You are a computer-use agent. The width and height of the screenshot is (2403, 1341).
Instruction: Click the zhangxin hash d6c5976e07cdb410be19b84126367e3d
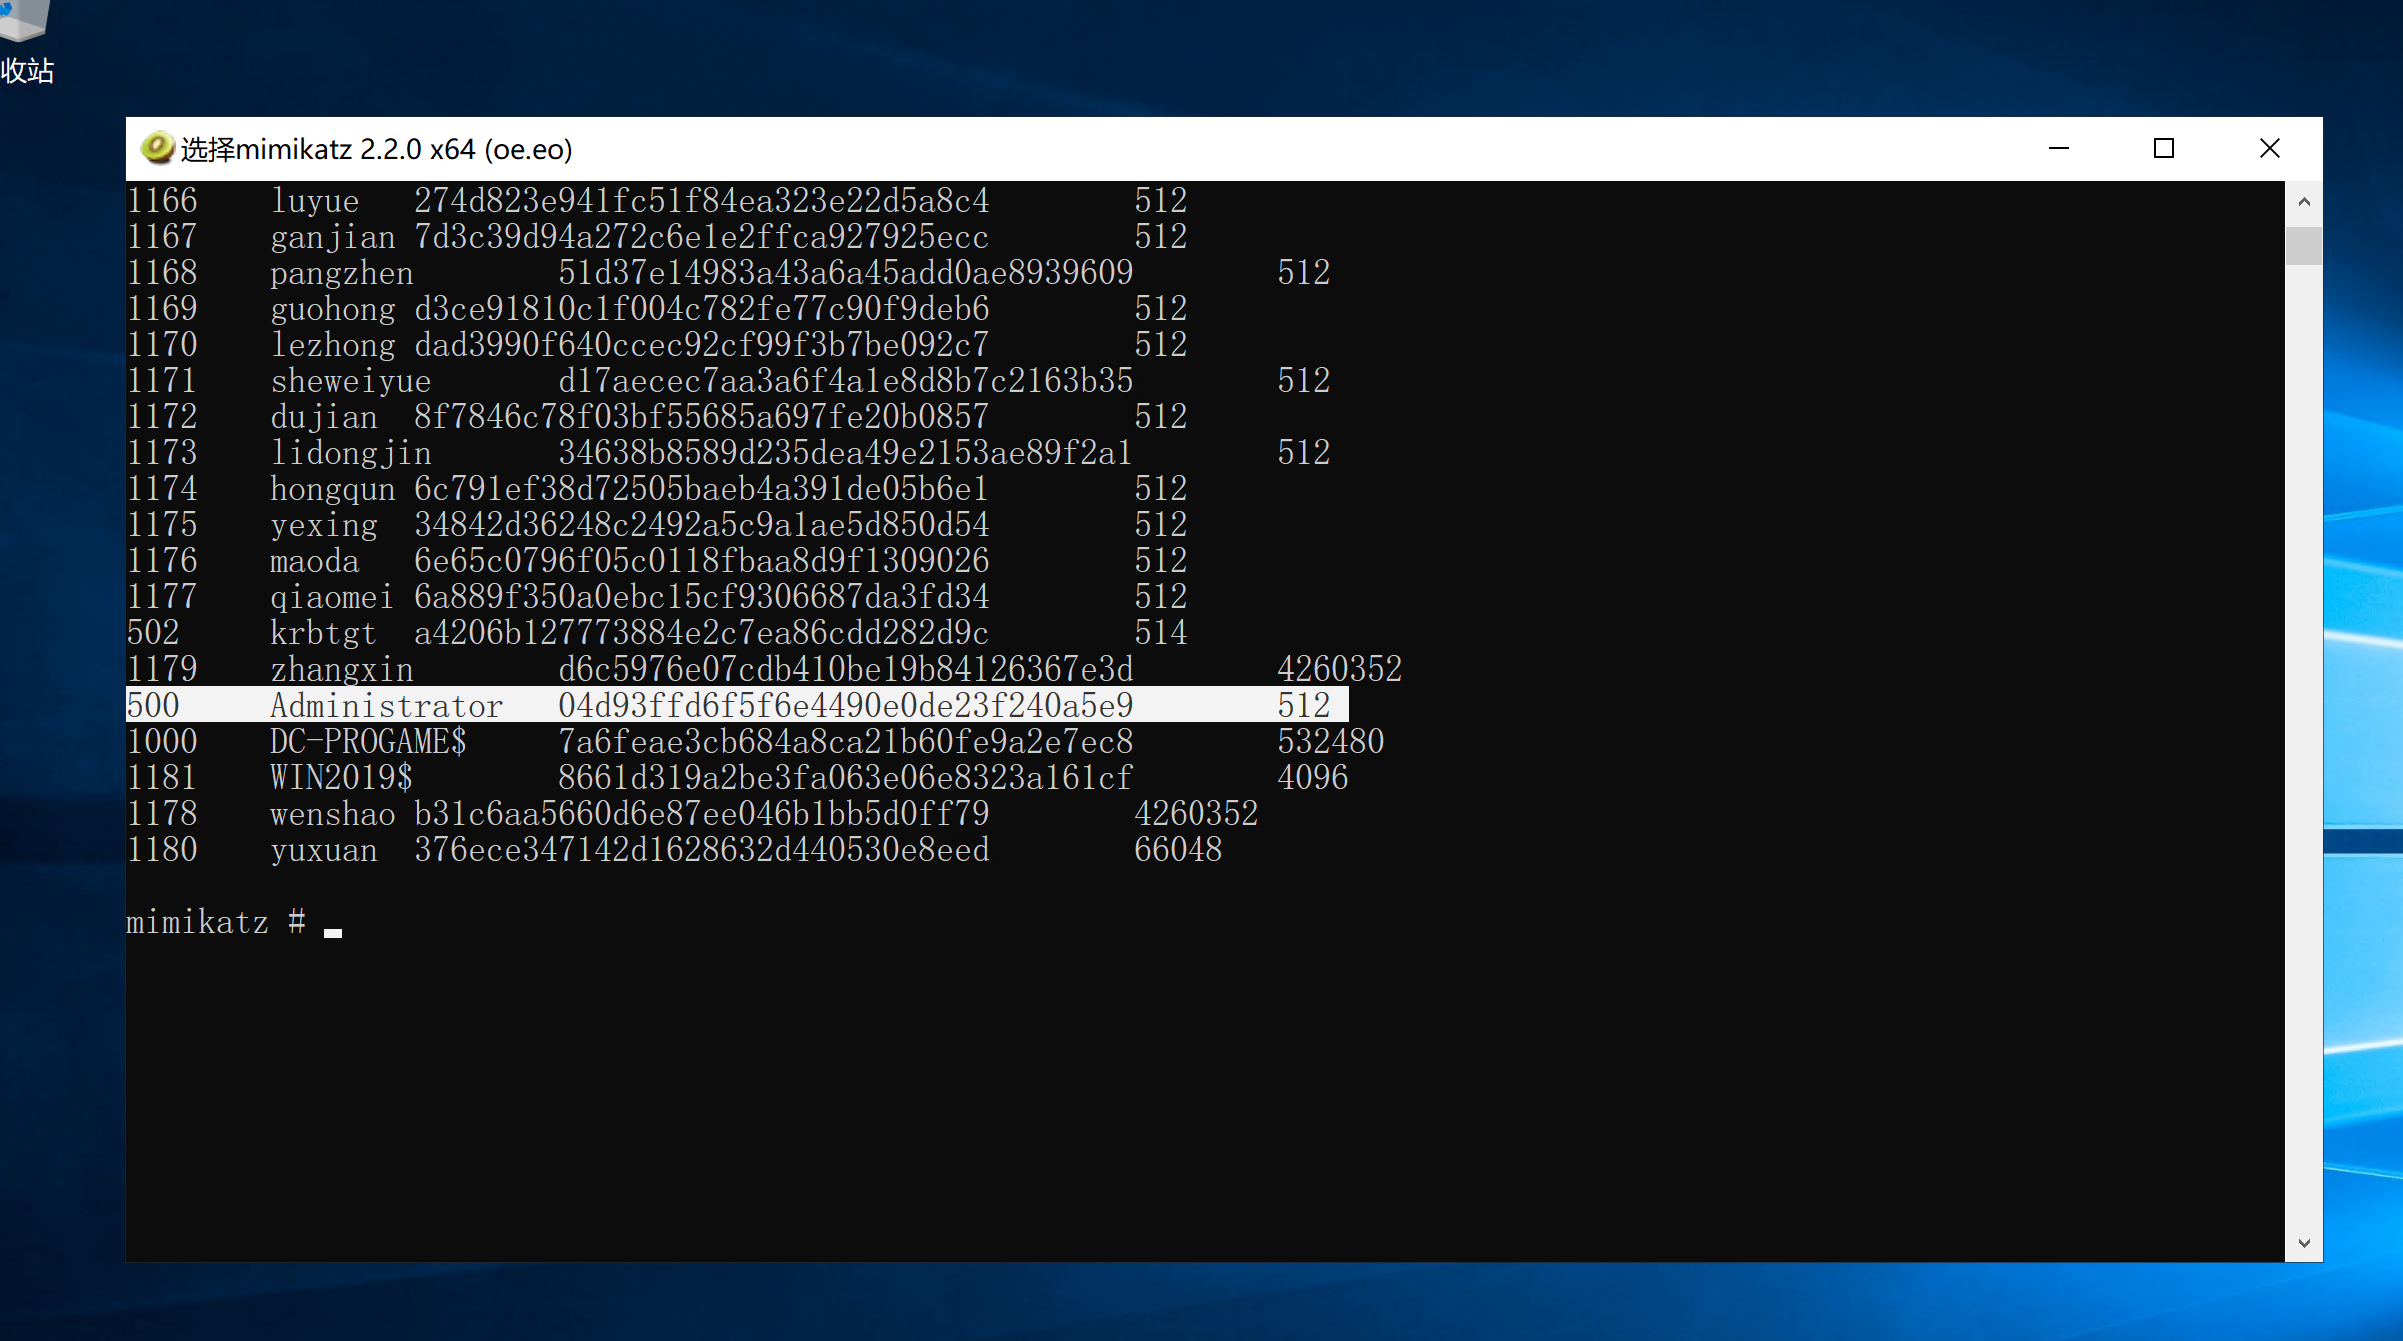pyautogui.click(x=845, y=669)
